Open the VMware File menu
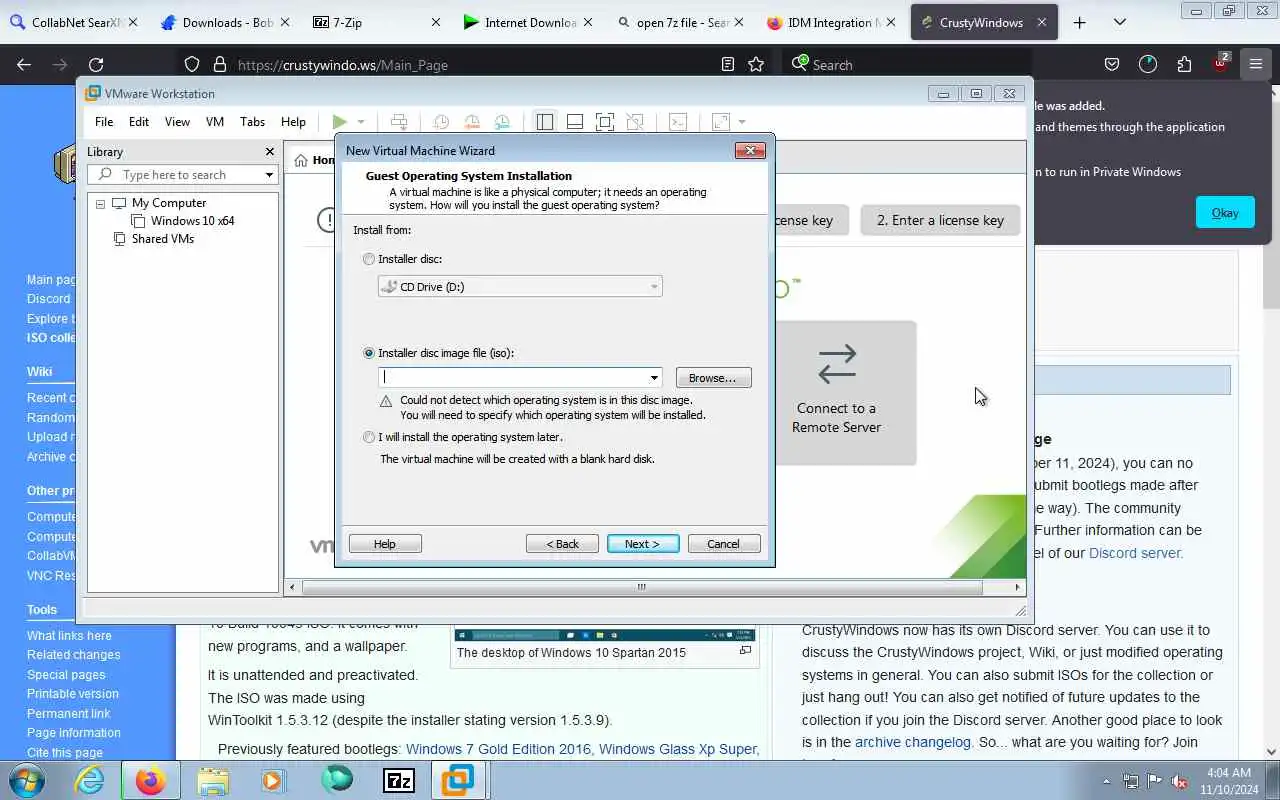Screen dimensions: 1280x800 [104, 122]
